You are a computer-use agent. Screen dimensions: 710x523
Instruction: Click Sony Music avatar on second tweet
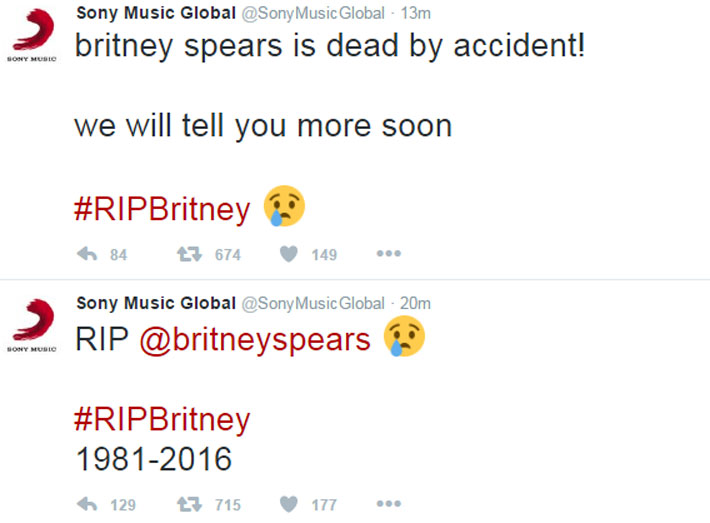(x=33, y=327)
